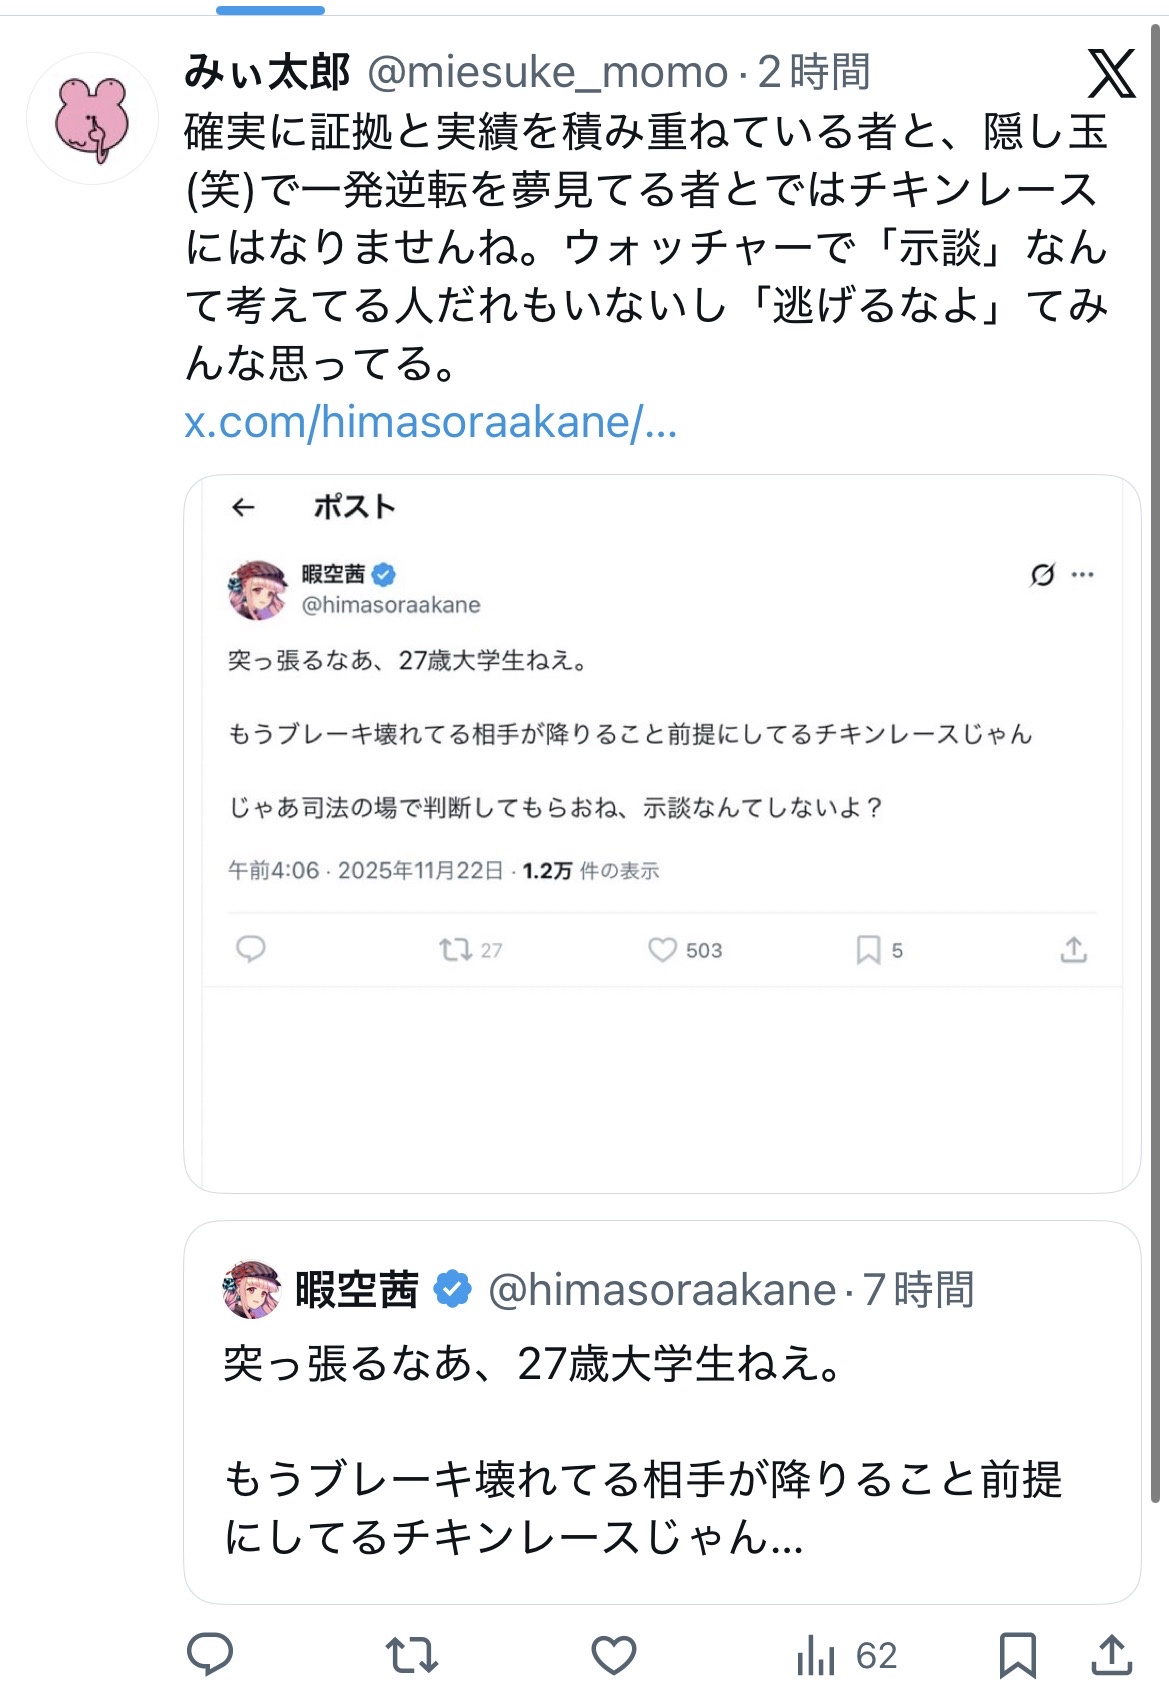Like みぃ太郎's post
The height and width of the screenshot is (1708, 1169).
(613, 1655)
